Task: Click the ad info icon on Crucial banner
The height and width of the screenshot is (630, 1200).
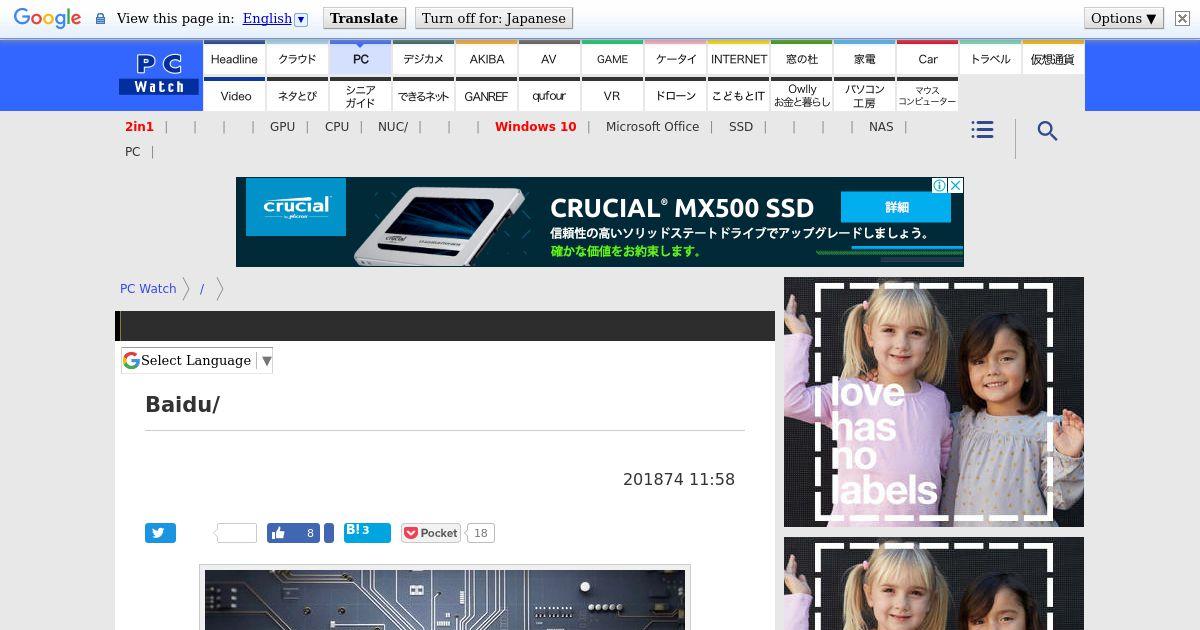Action: (939, 185)
